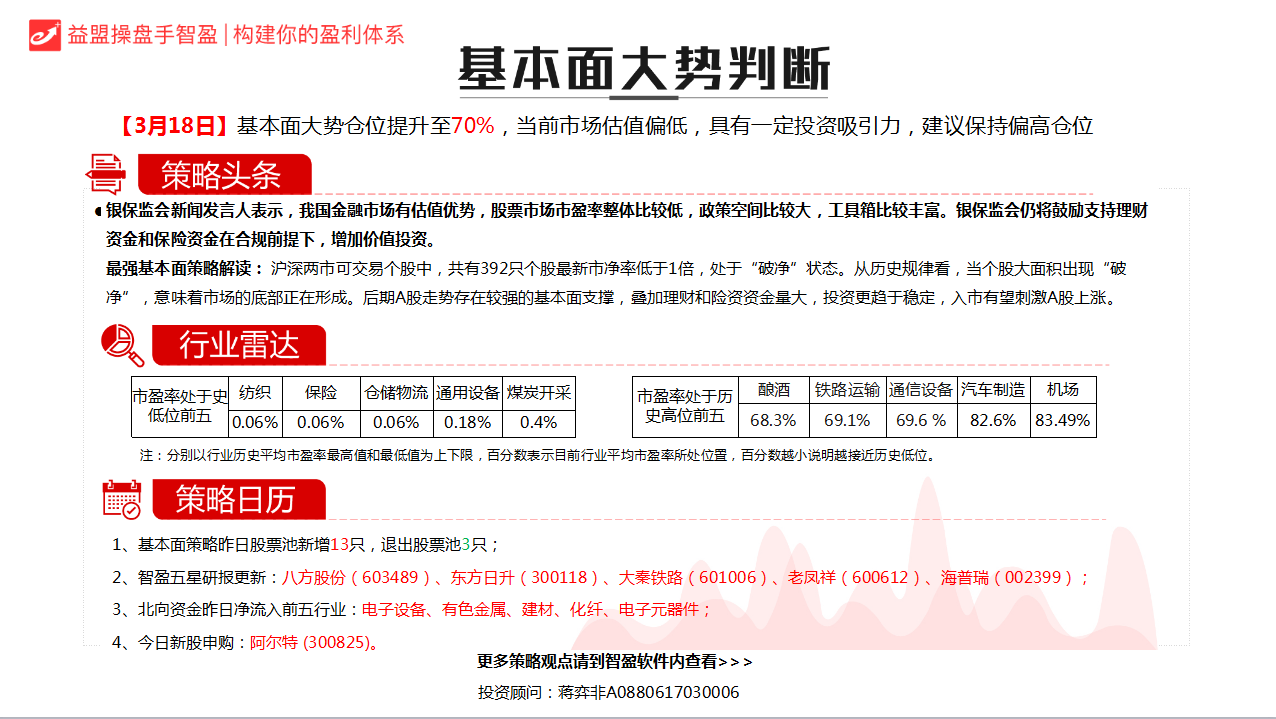Click the magnifier chart icon beside 行业雷达
This screenshot has width=1276, height=719.
coord(122,345)
